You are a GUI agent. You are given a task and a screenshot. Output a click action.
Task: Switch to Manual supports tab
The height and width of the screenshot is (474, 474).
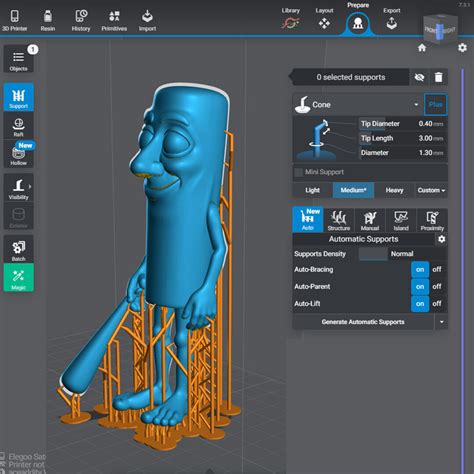[x=370, y=220]
